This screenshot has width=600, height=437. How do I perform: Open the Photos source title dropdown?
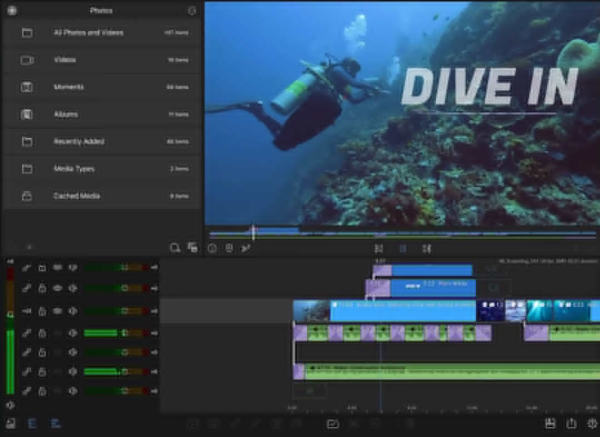click(101, 11)
